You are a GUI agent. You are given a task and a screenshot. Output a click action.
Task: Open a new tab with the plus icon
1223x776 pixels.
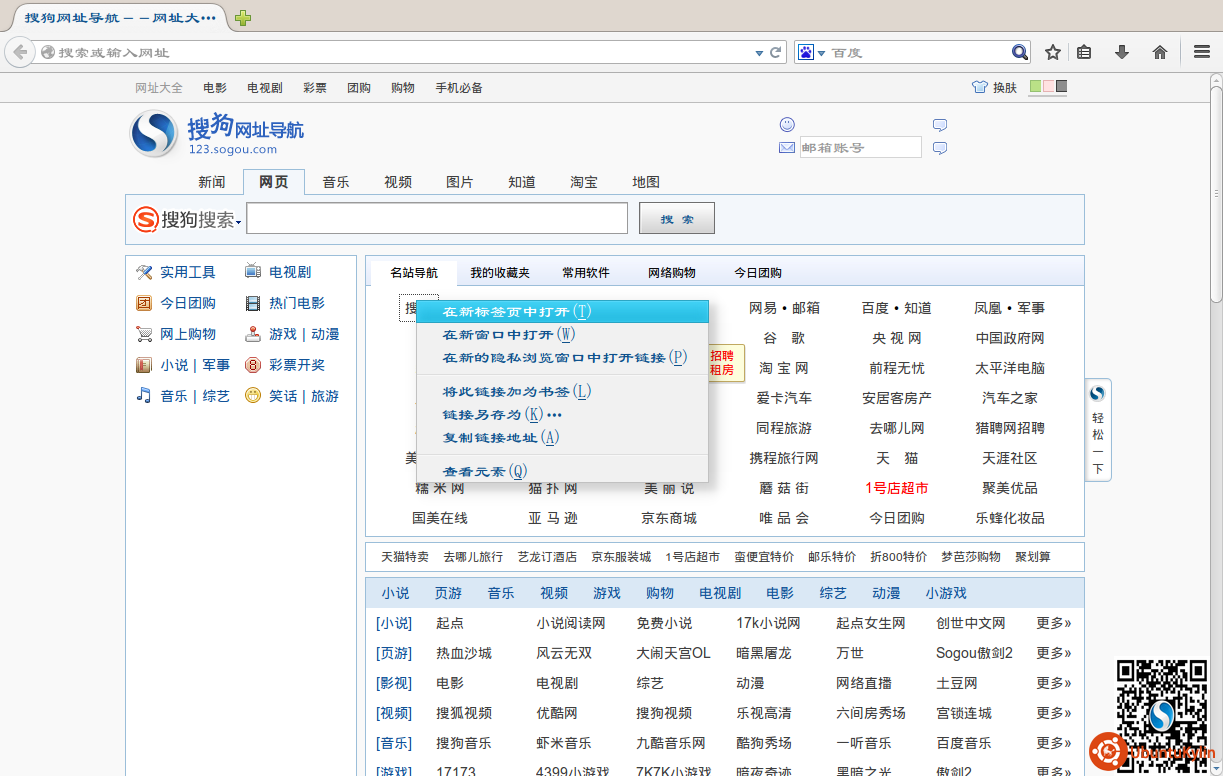tap(243, 18)
